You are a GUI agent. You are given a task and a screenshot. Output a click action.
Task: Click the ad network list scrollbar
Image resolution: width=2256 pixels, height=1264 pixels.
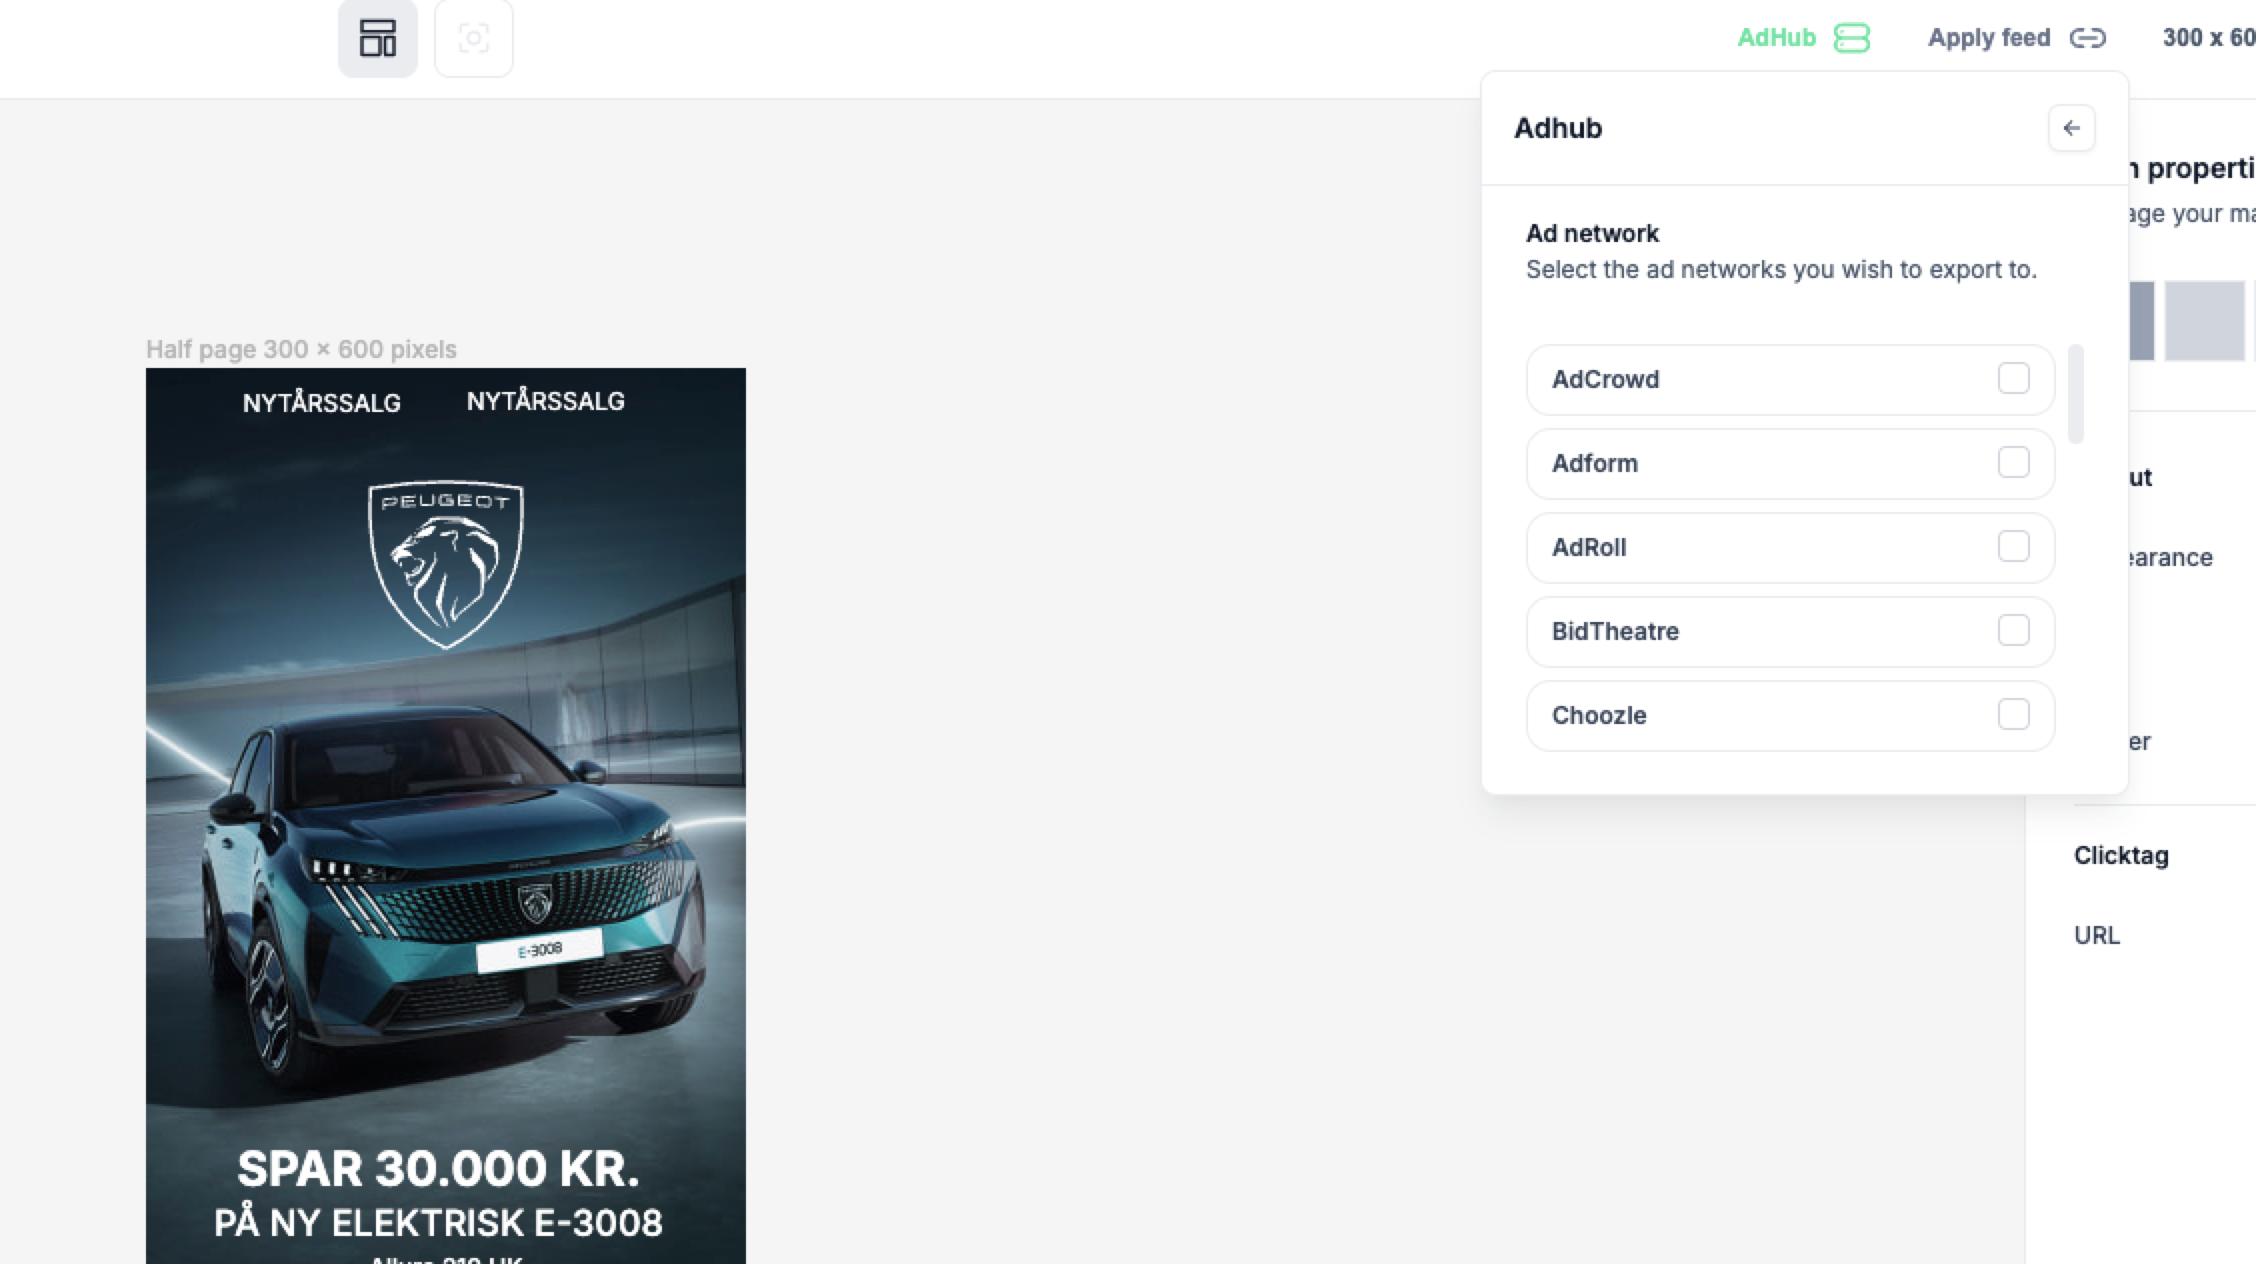tap(2076, 394)
